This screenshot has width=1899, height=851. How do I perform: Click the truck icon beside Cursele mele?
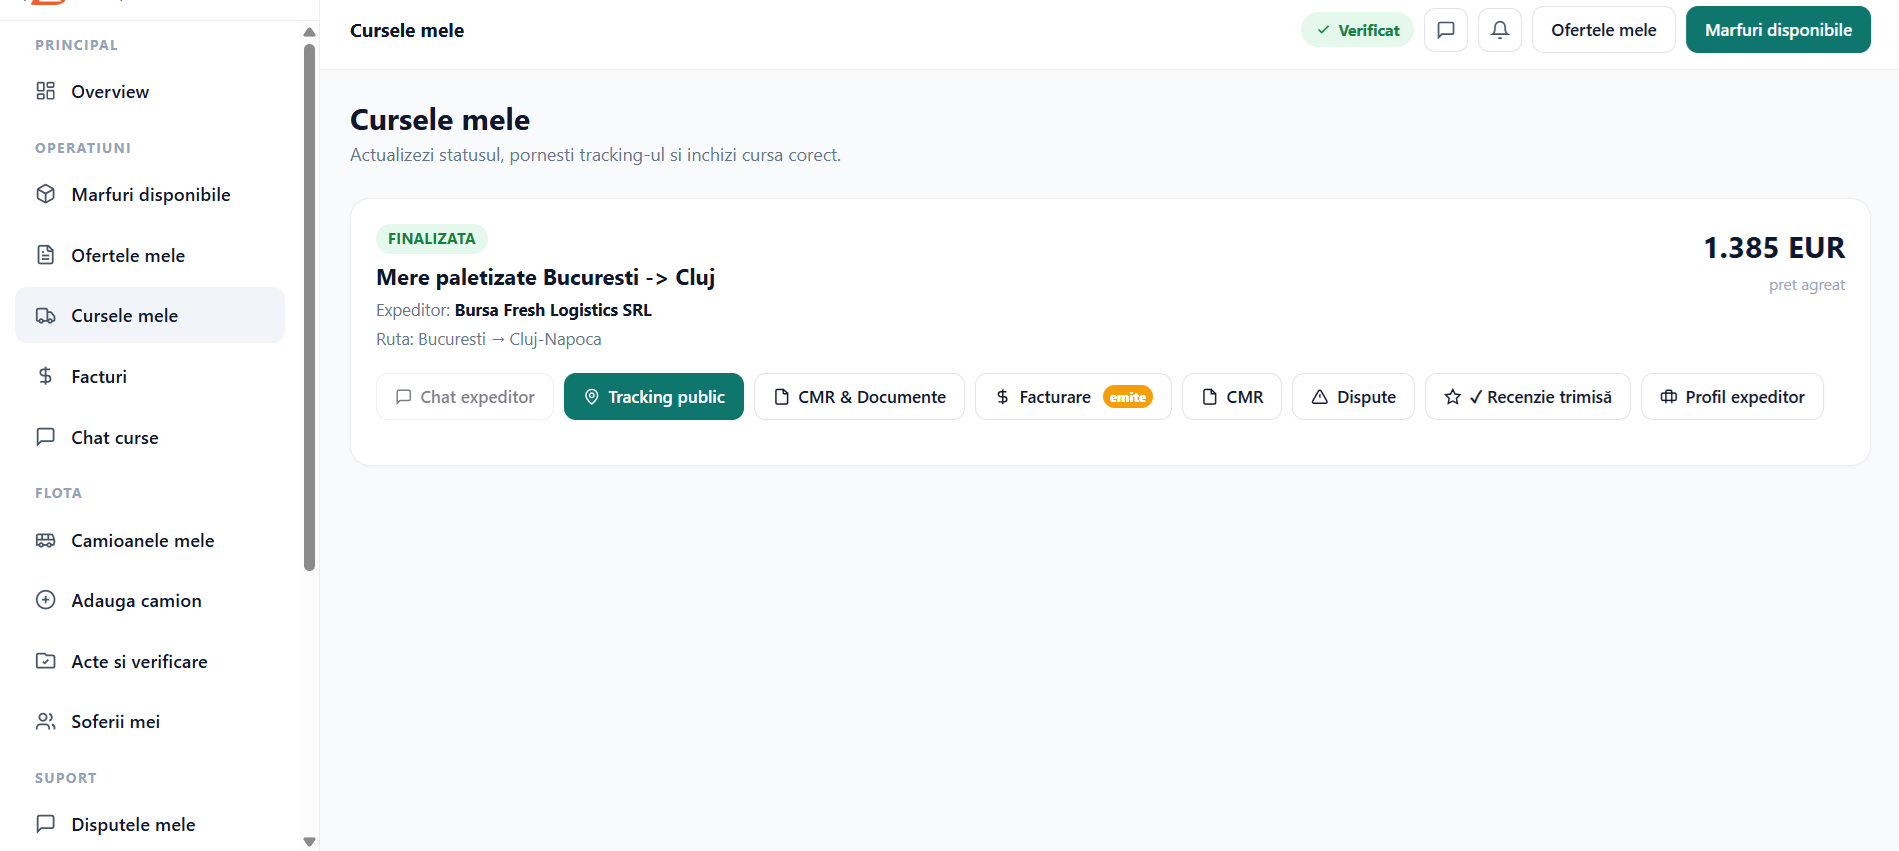click(46, 315)
